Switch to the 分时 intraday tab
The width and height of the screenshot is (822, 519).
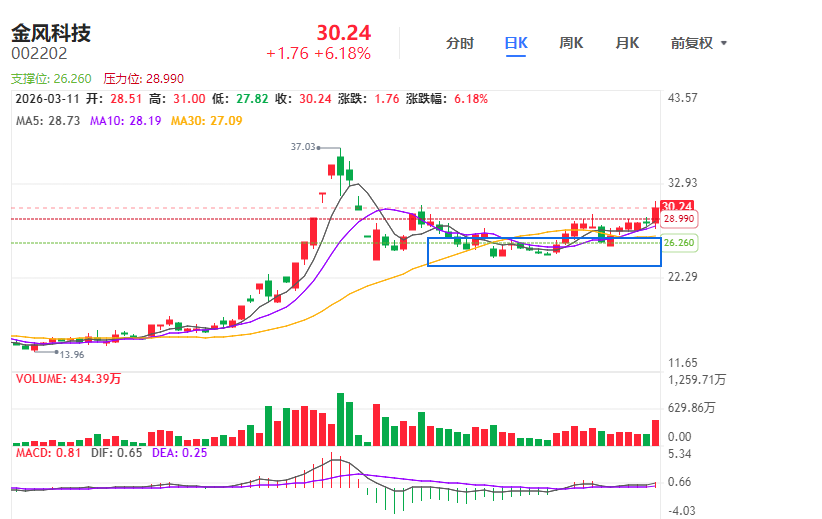pos(460,43)
